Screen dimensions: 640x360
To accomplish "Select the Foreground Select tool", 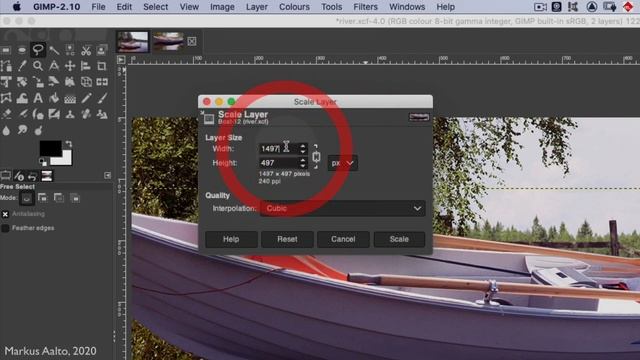I will click(102, 50).
